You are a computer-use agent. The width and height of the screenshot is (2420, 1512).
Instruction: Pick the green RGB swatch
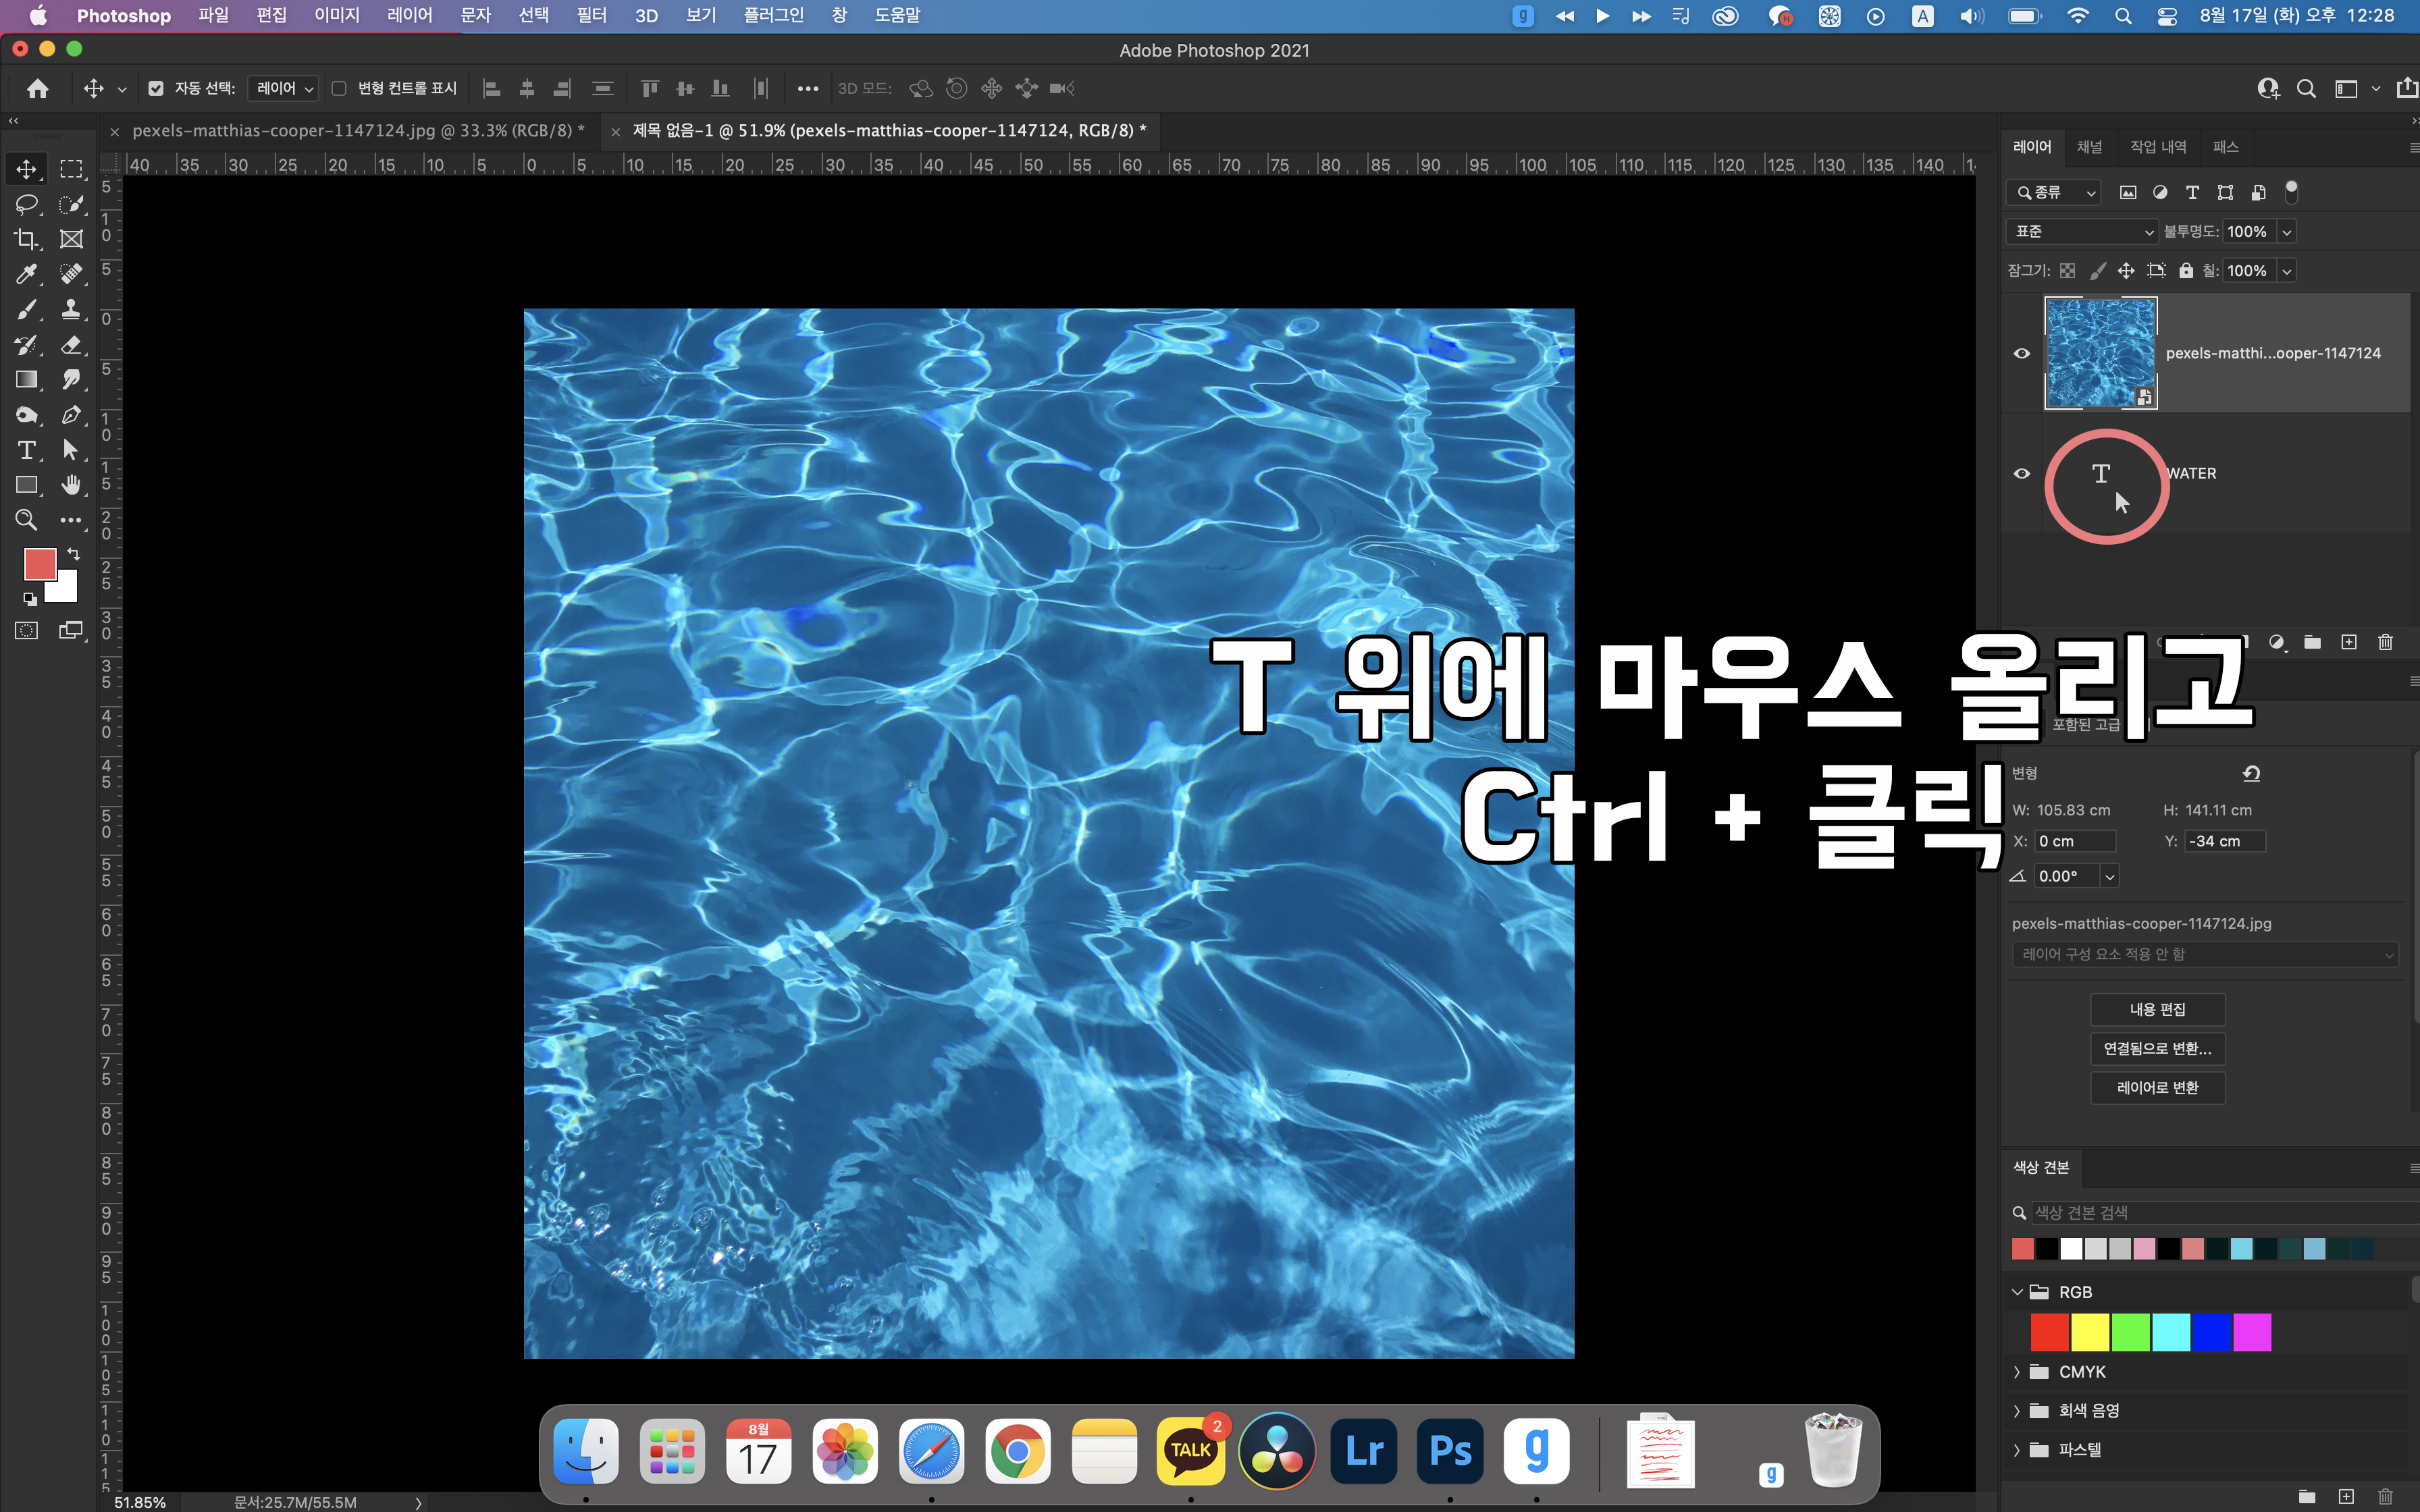[2130, 1332]
